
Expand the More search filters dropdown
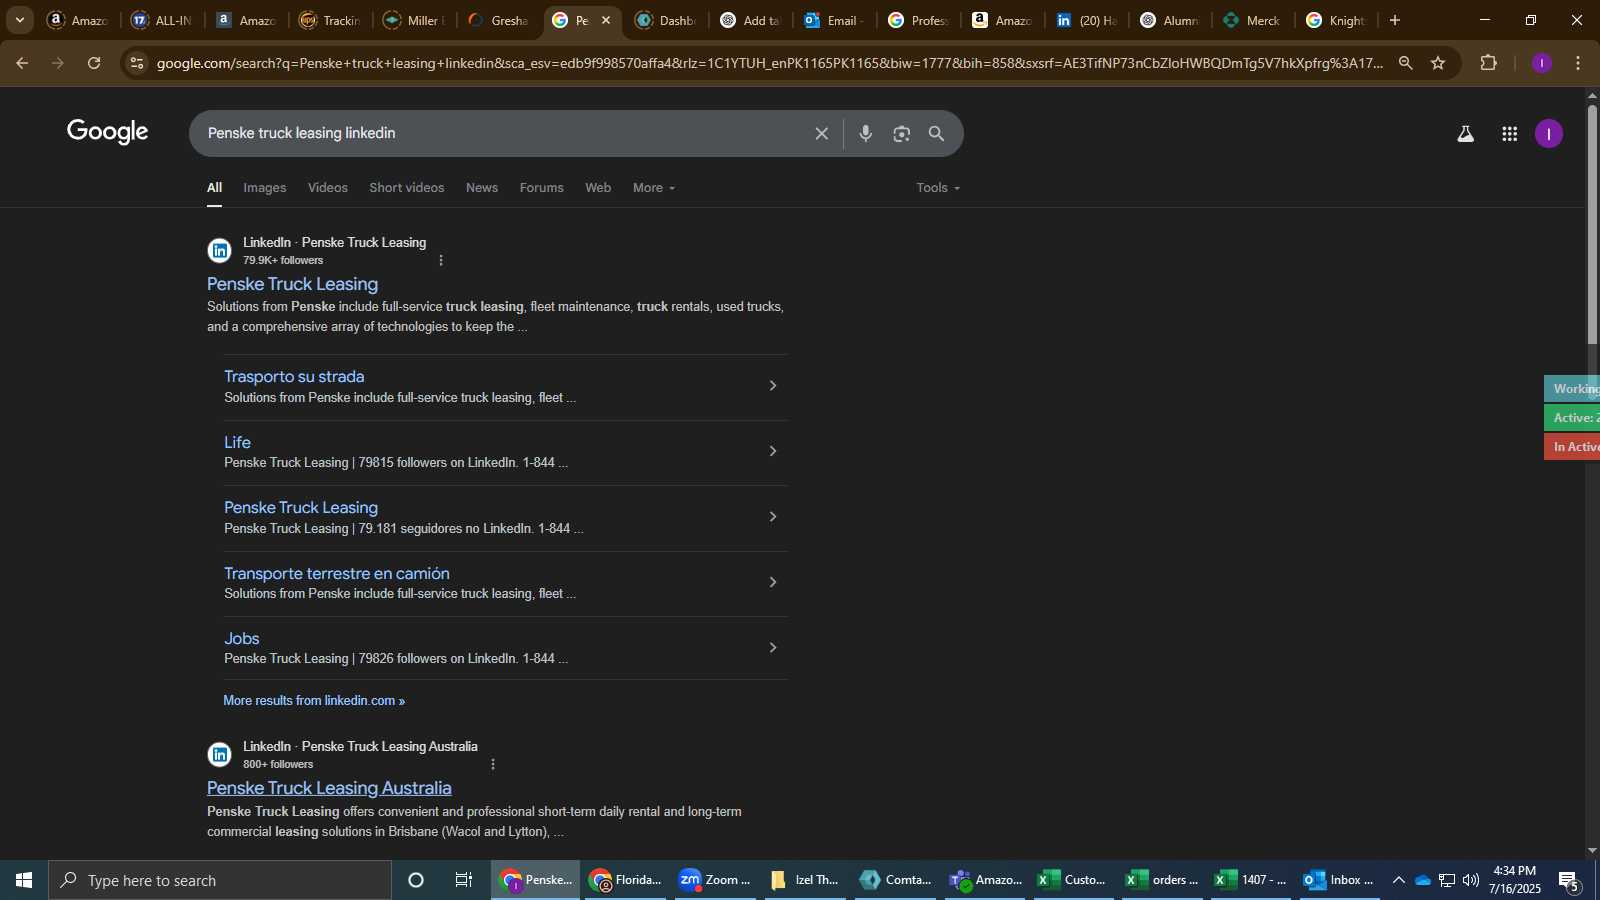654,188
